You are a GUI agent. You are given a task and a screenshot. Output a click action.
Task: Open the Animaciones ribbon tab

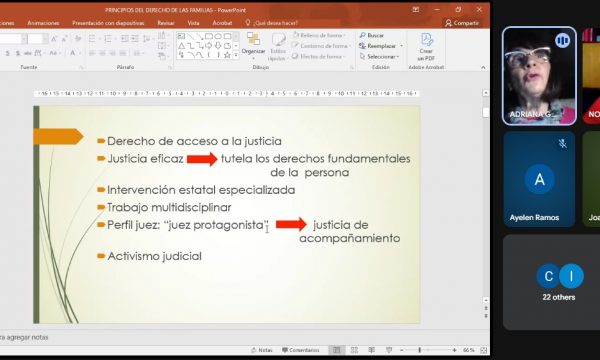[x=43, y=23]
